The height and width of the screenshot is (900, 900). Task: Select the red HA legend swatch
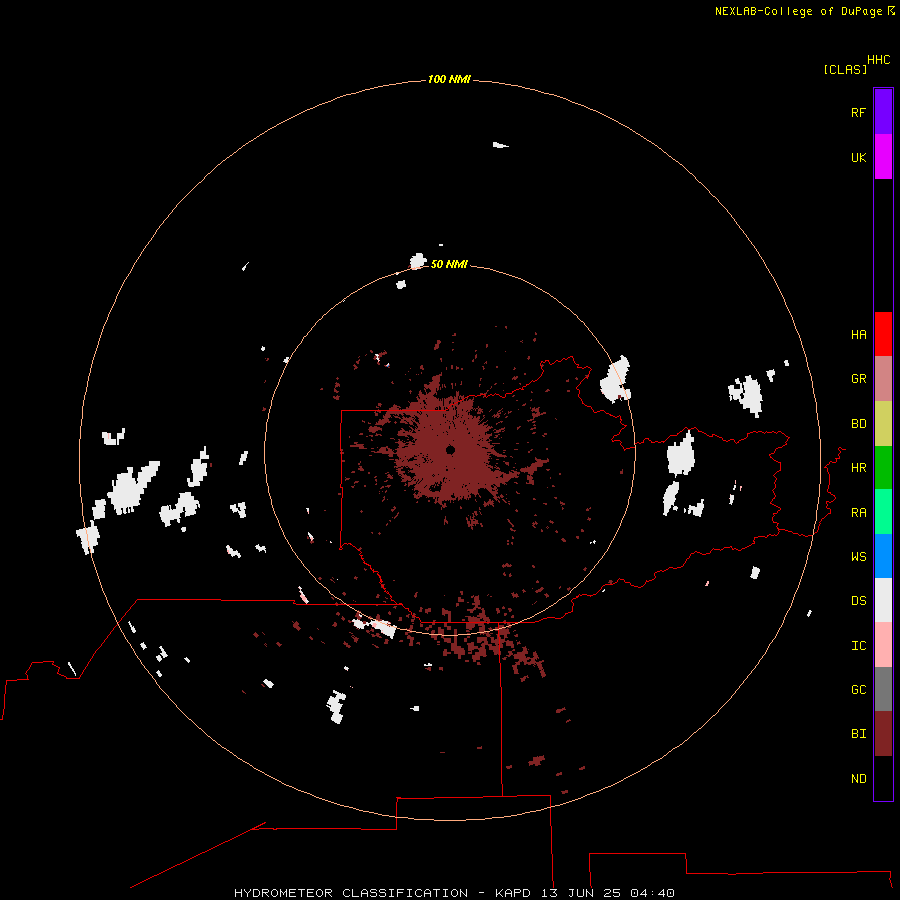883,334
